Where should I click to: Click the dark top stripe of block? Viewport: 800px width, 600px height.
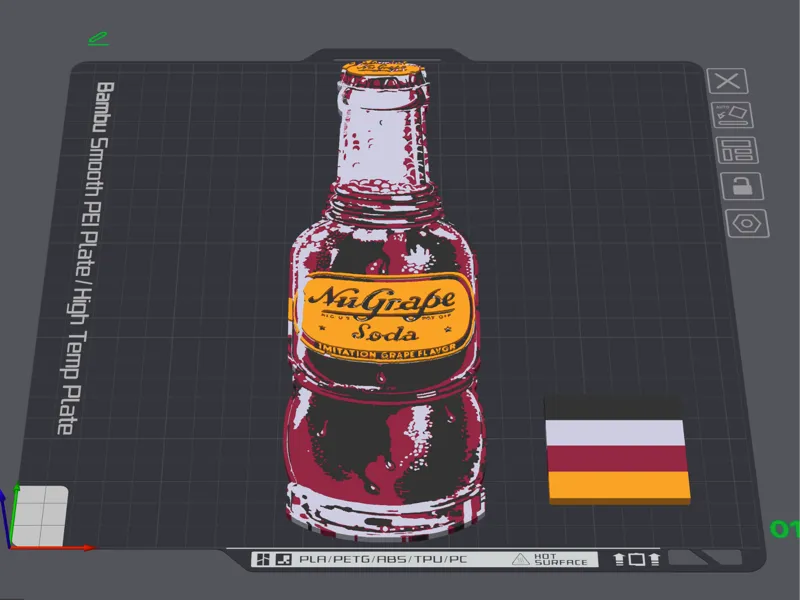pyautogui.click(x=613, y=408)
